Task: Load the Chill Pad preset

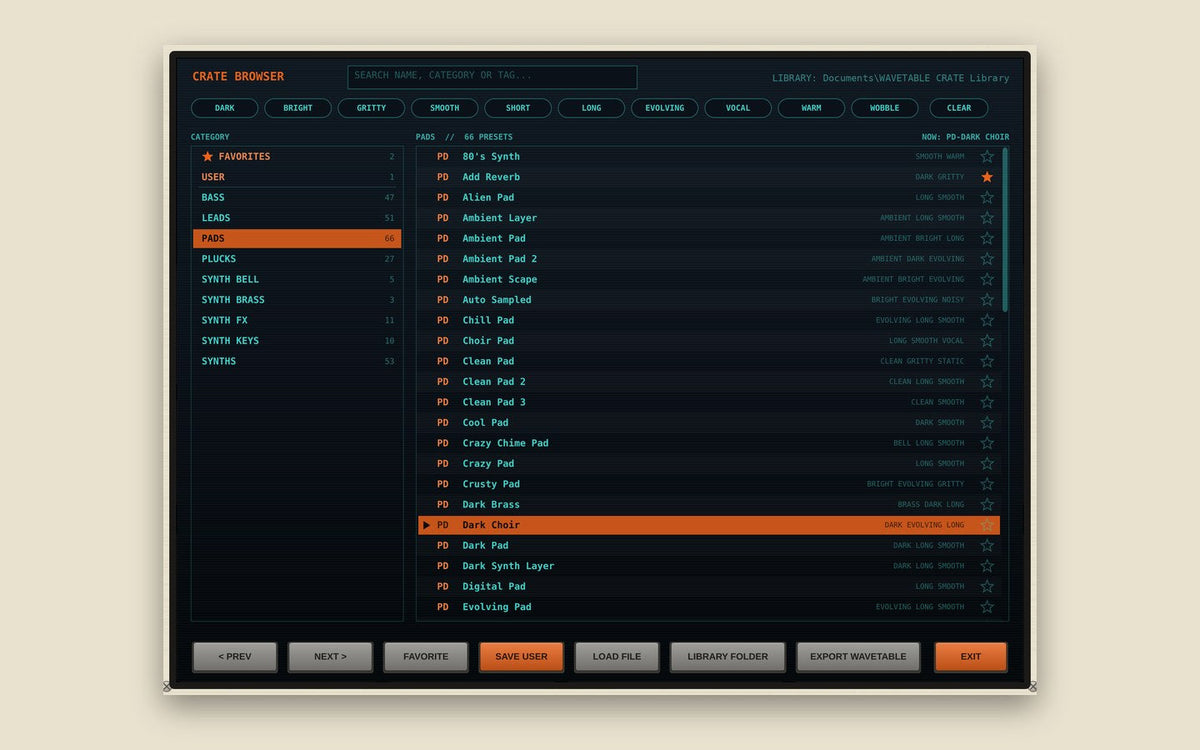Action: (709, 321)
